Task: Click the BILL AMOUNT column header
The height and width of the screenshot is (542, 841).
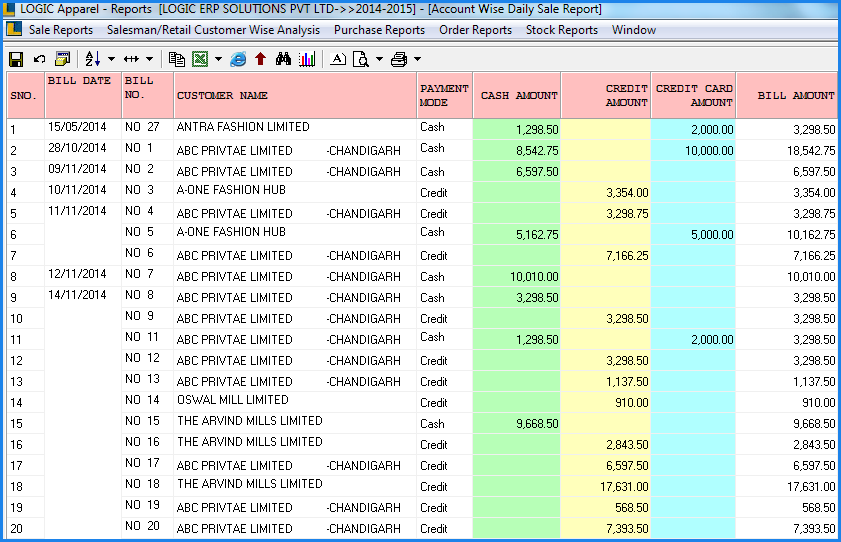Action: pos(787,95)
